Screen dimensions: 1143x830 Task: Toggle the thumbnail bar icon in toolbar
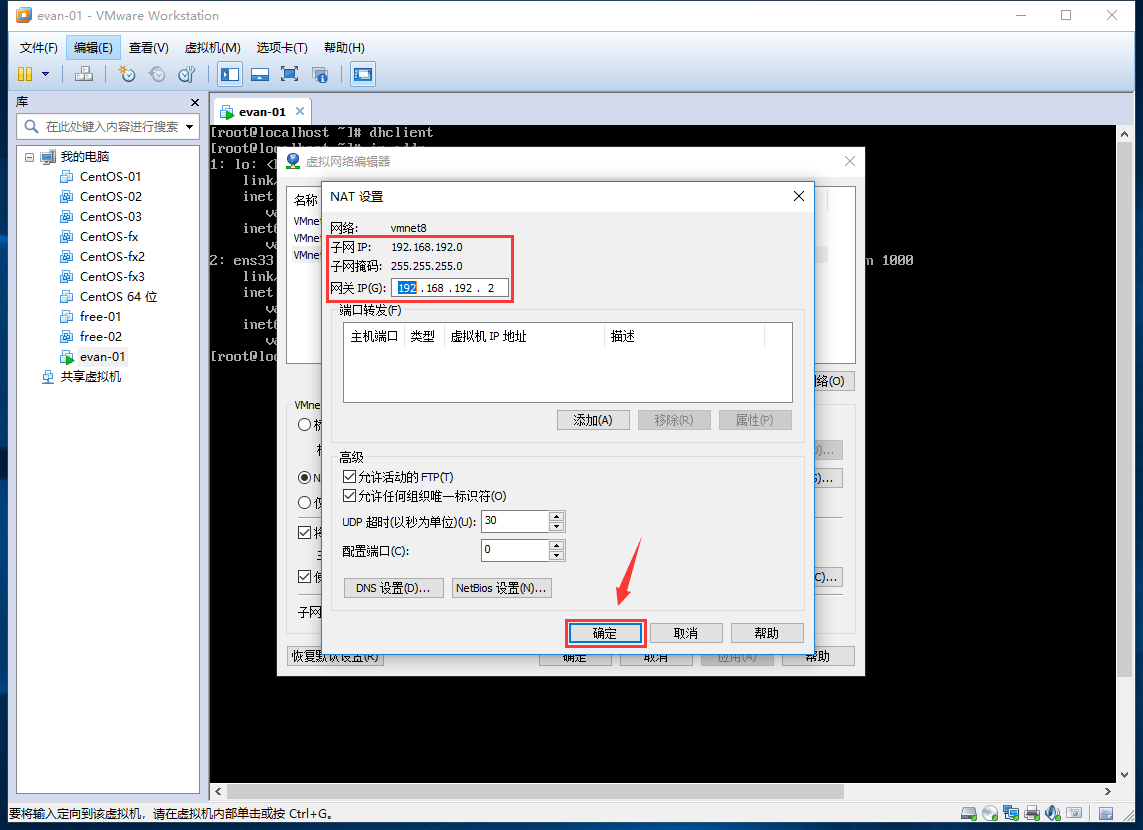click(260, 74)
